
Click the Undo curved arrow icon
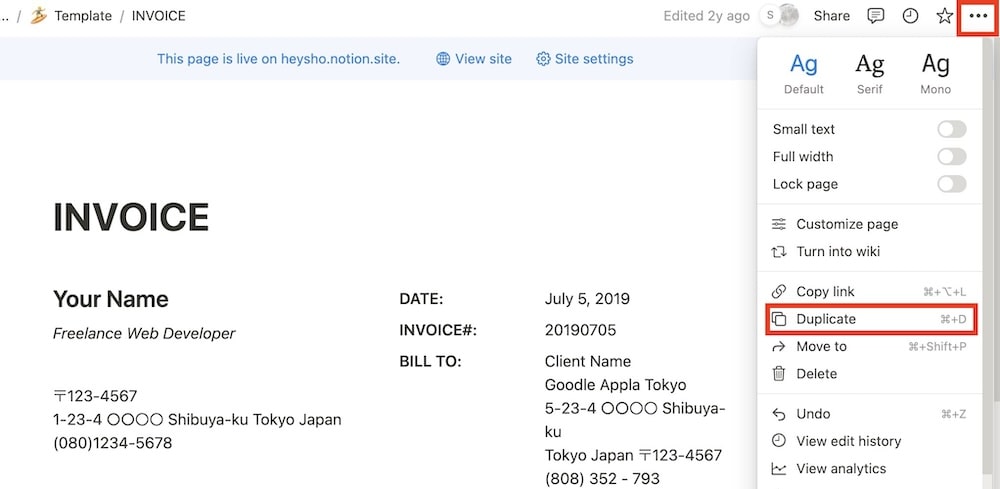pyautogui.click(x=779, y=414)
